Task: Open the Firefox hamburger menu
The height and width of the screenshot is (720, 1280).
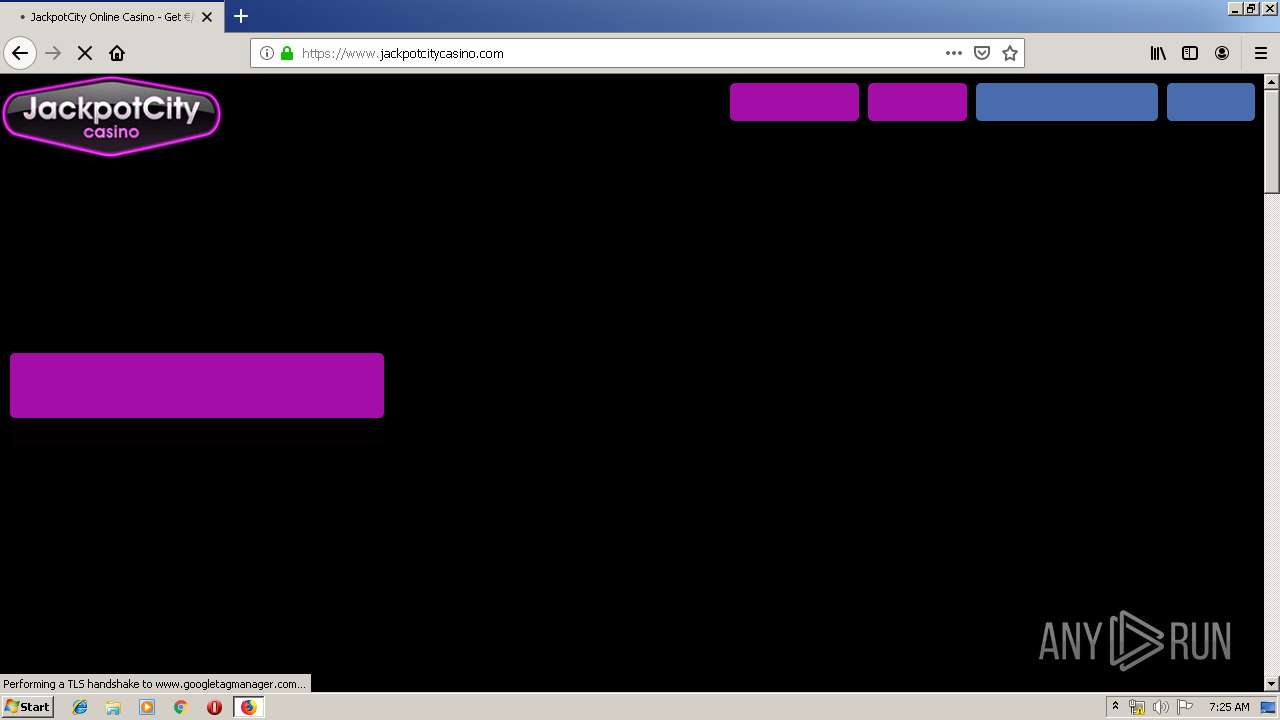Action: click(x=1261, y=53)
